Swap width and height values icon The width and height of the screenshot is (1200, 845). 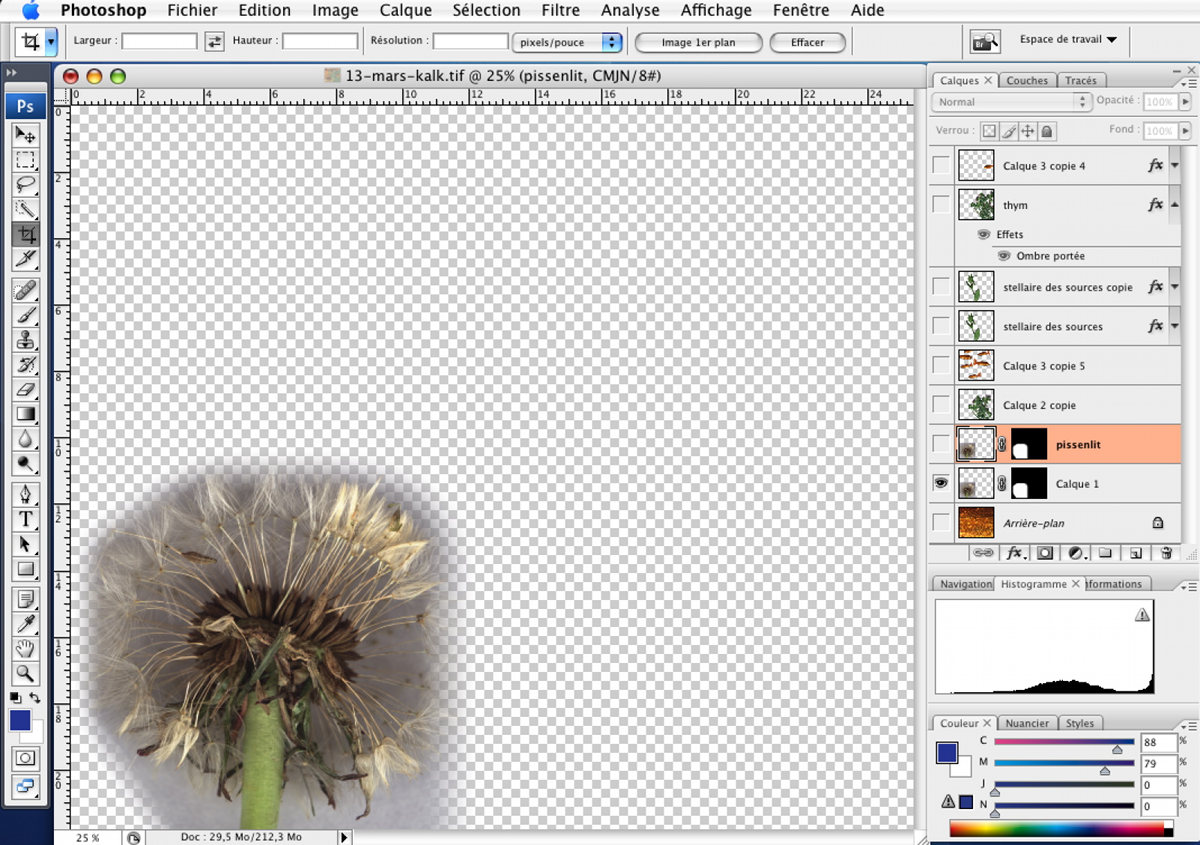(x=214, y=42)
